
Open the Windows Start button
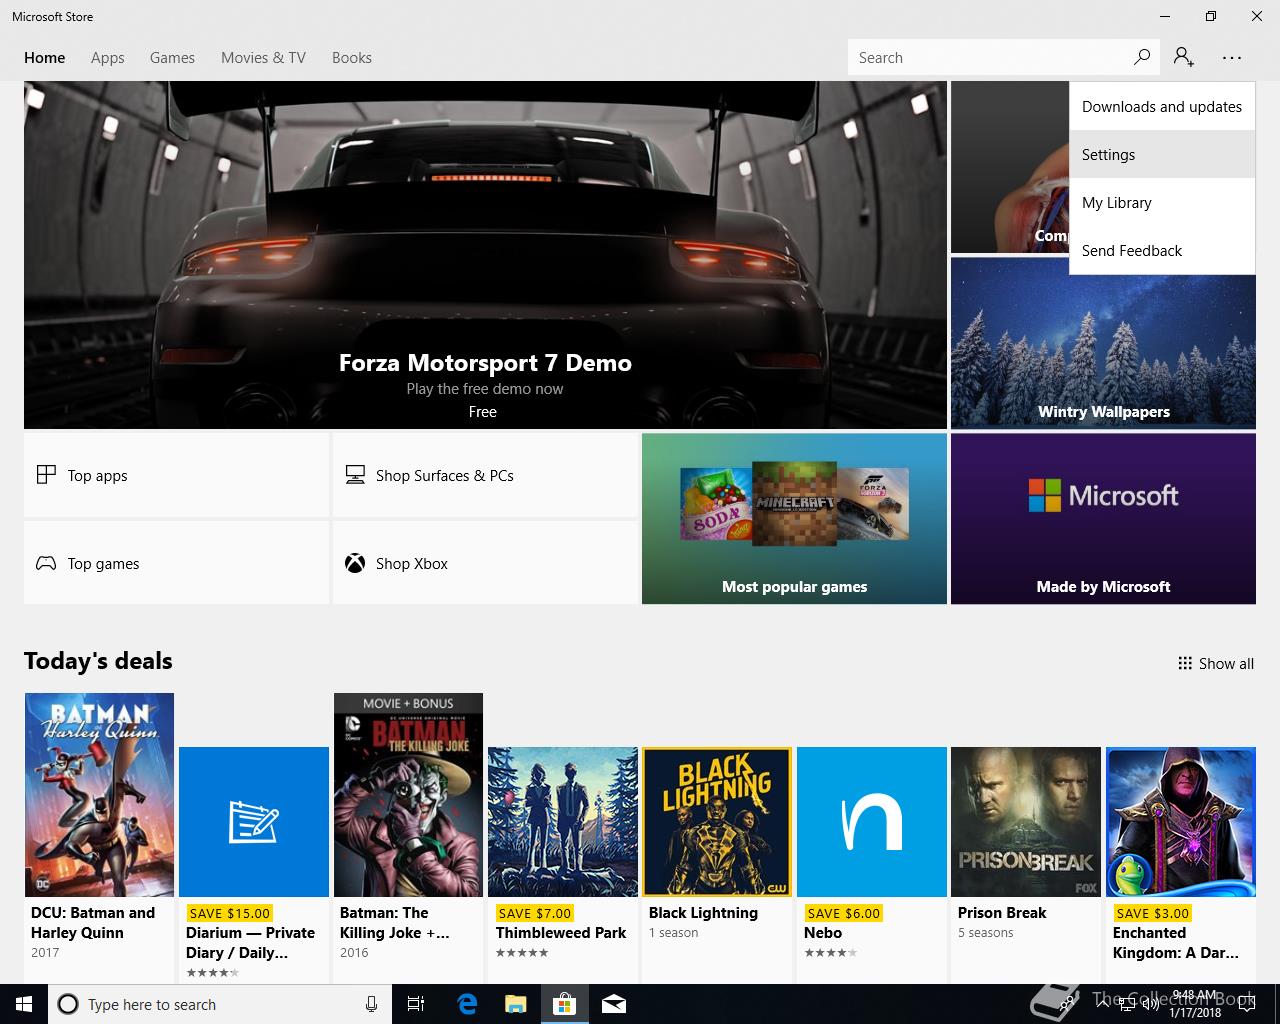24,1004
